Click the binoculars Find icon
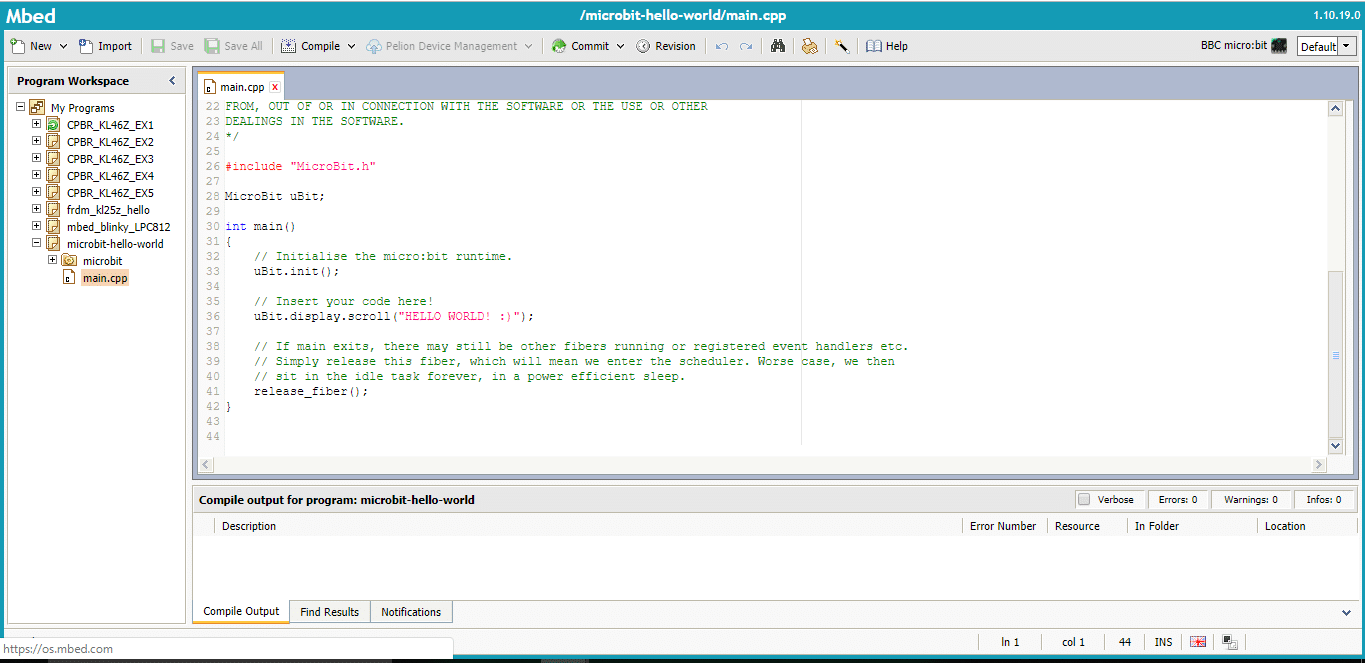The height and width of the screenshot is (663, 1365). (778, 46)
